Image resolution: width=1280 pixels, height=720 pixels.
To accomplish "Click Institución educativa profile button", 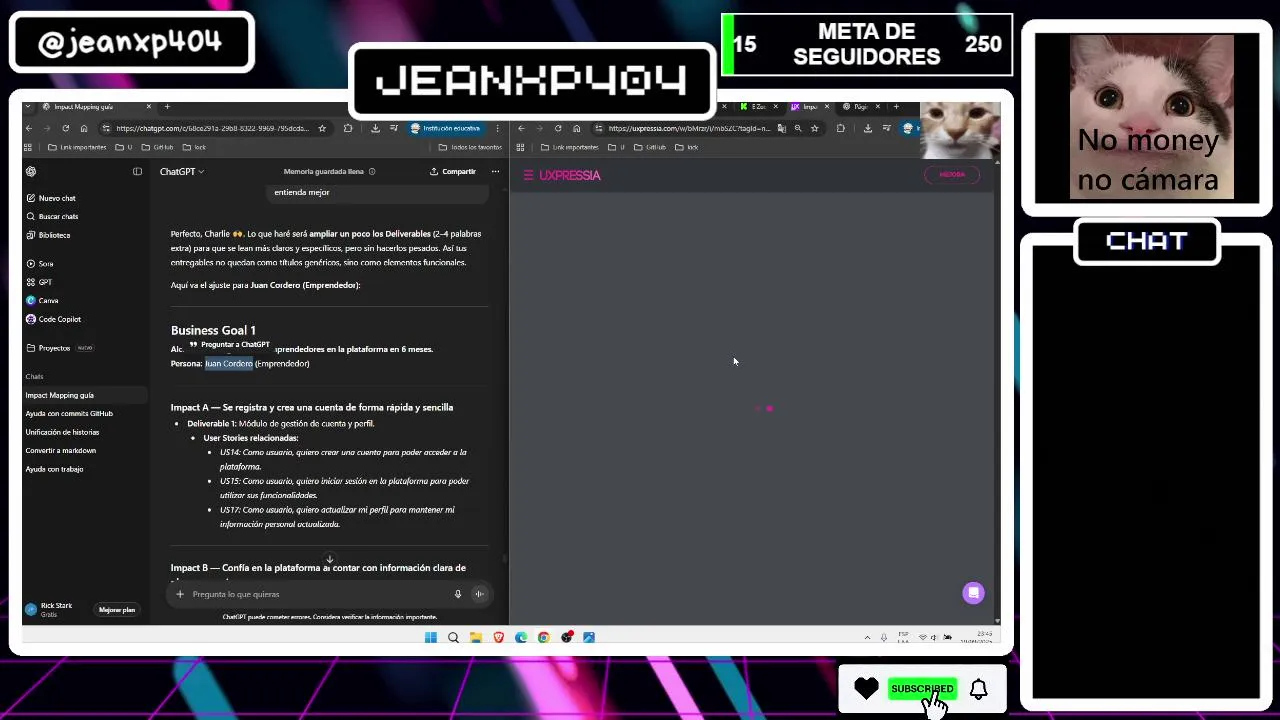I will click(x=447, y=128).
